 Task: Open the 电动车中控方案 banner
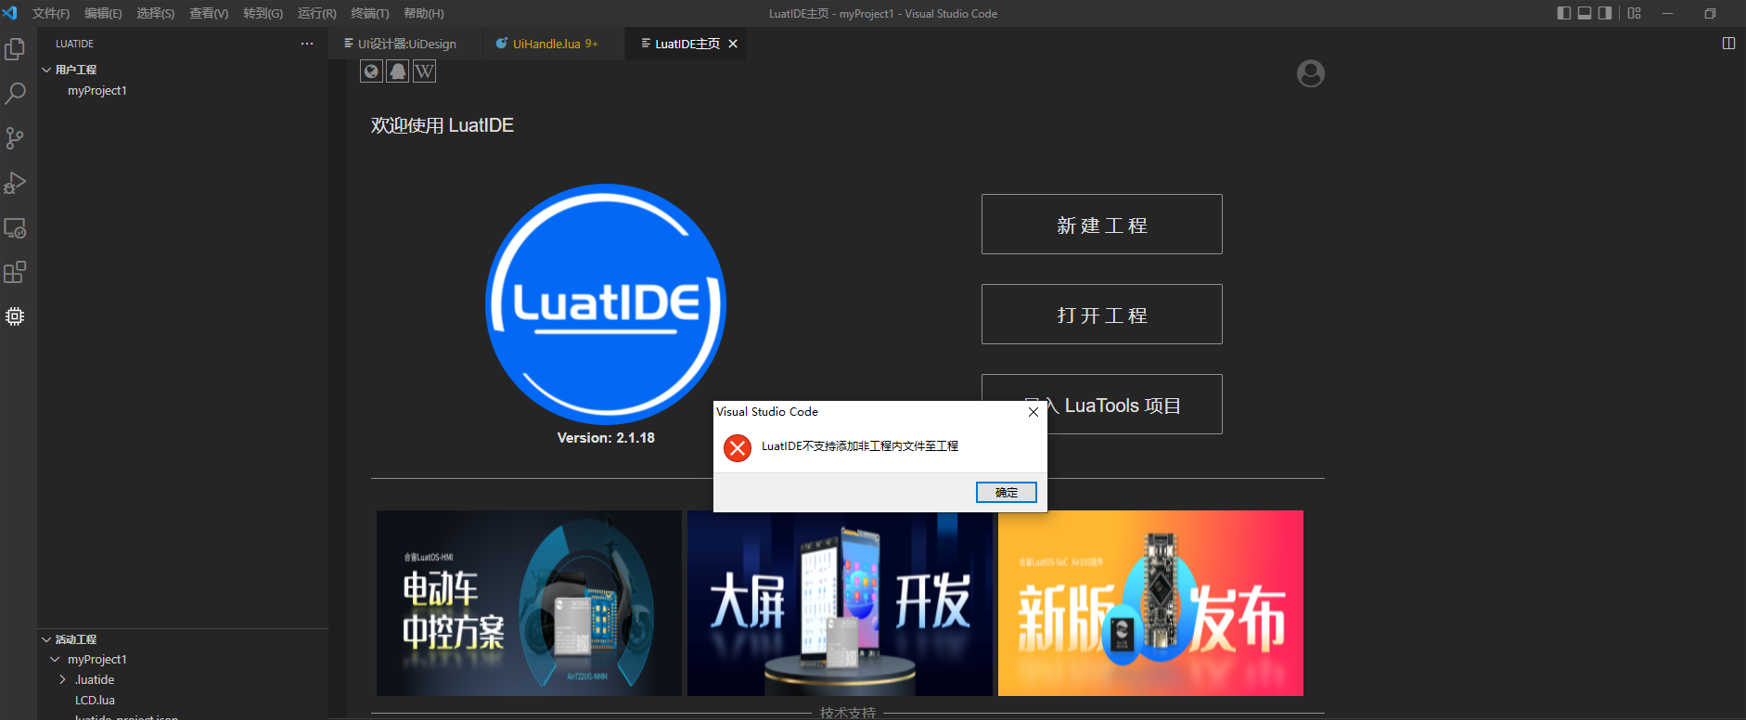pos(529,603)
